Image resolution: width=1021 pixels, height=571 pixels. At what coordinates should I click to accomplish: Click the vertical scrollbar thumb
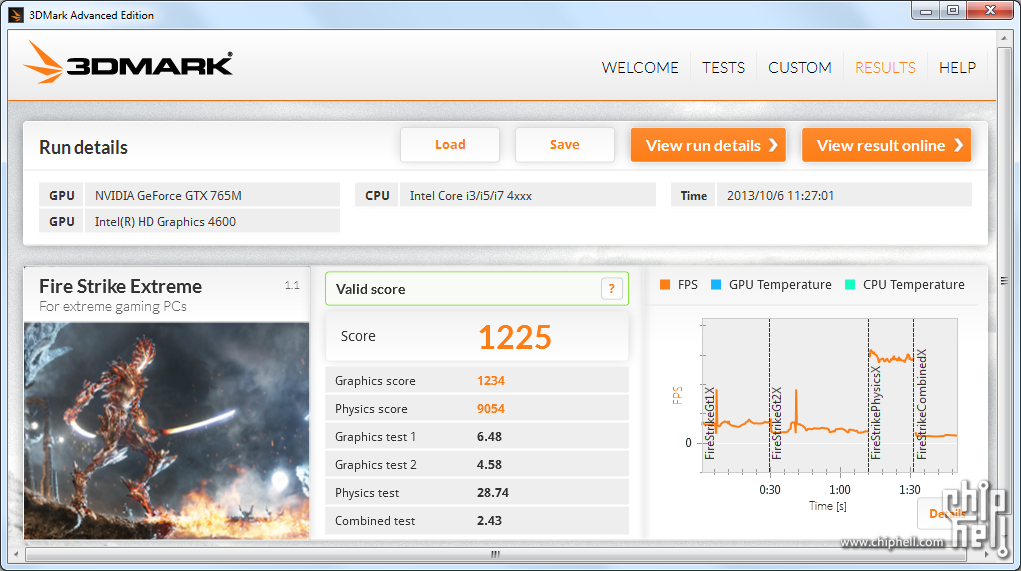1003,281
